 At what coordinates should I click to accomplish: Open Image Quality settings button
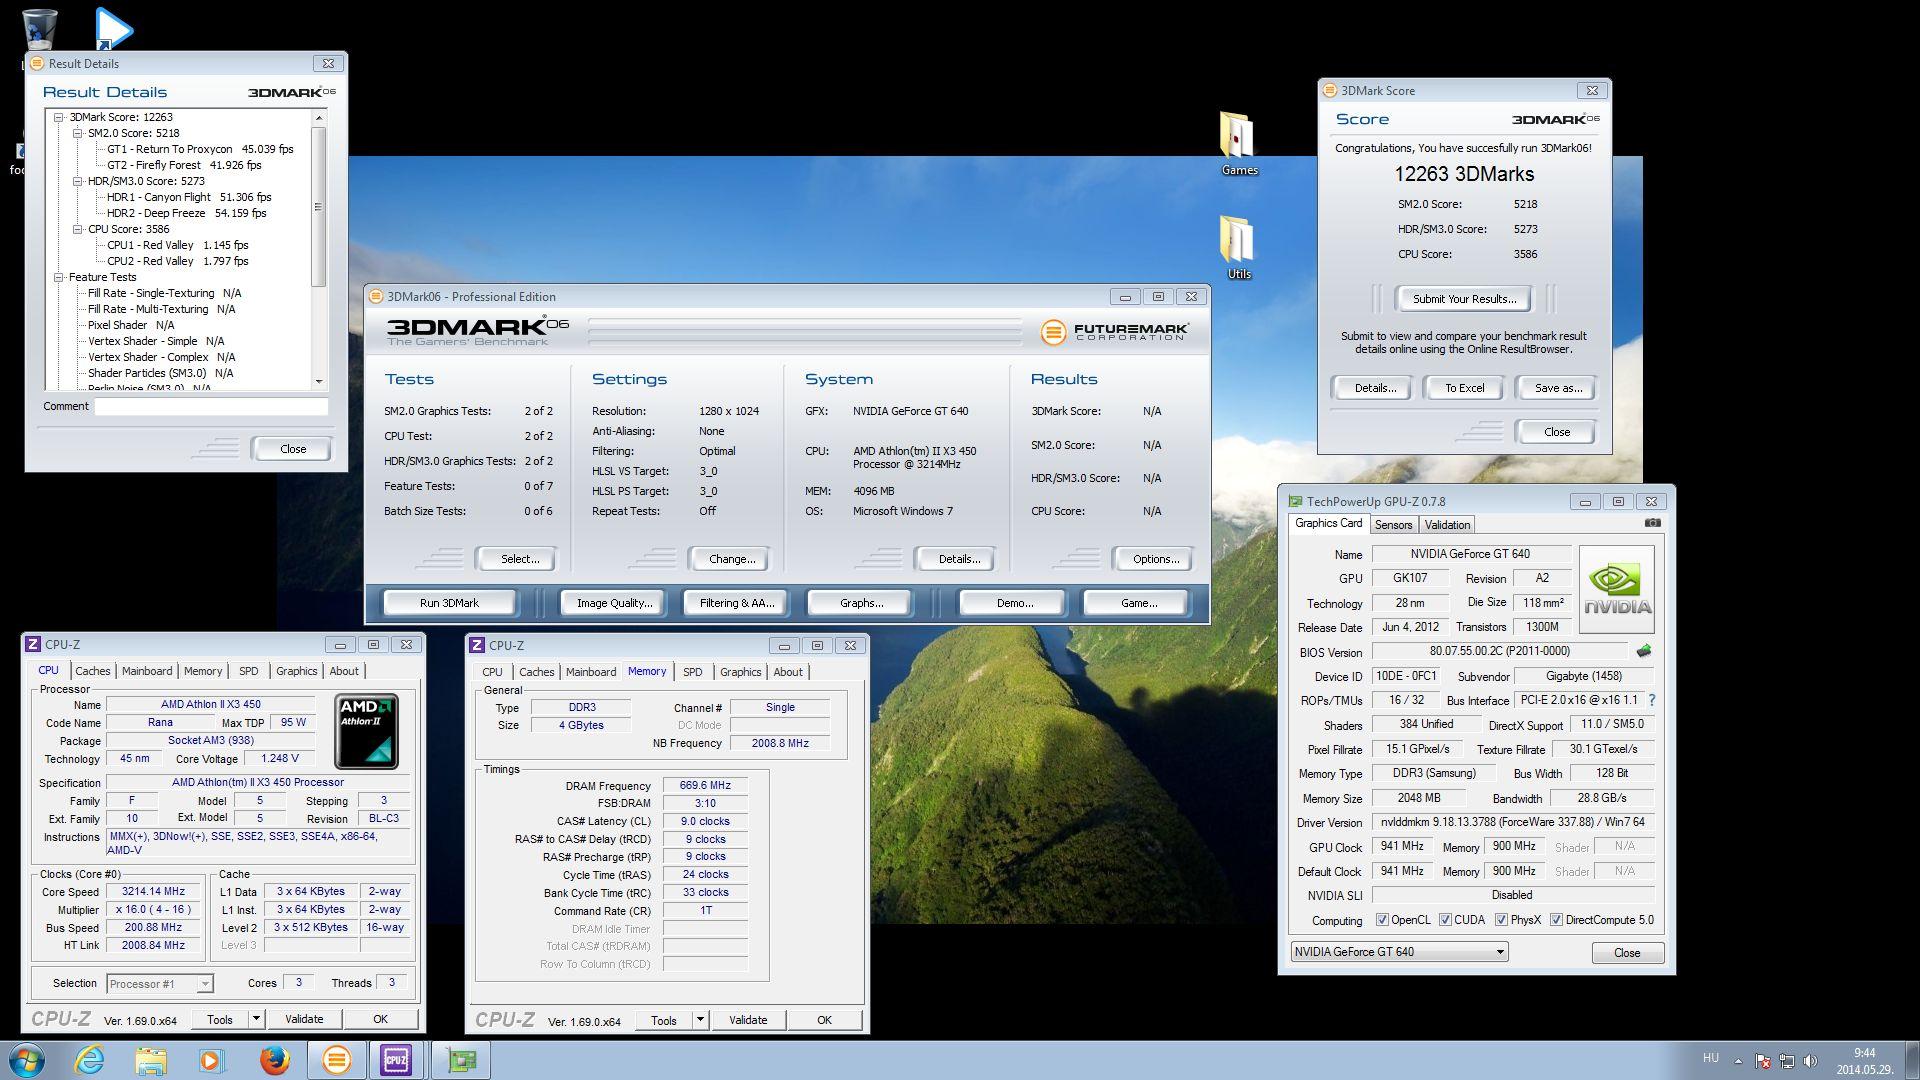click(x=614, y=603)
